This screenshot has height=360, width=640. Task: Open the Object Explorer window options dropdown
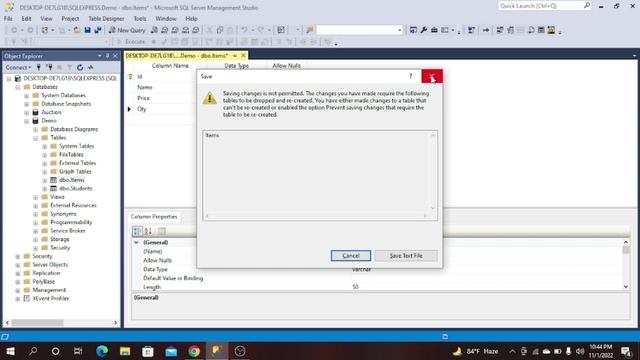click(x=100, y=56)
